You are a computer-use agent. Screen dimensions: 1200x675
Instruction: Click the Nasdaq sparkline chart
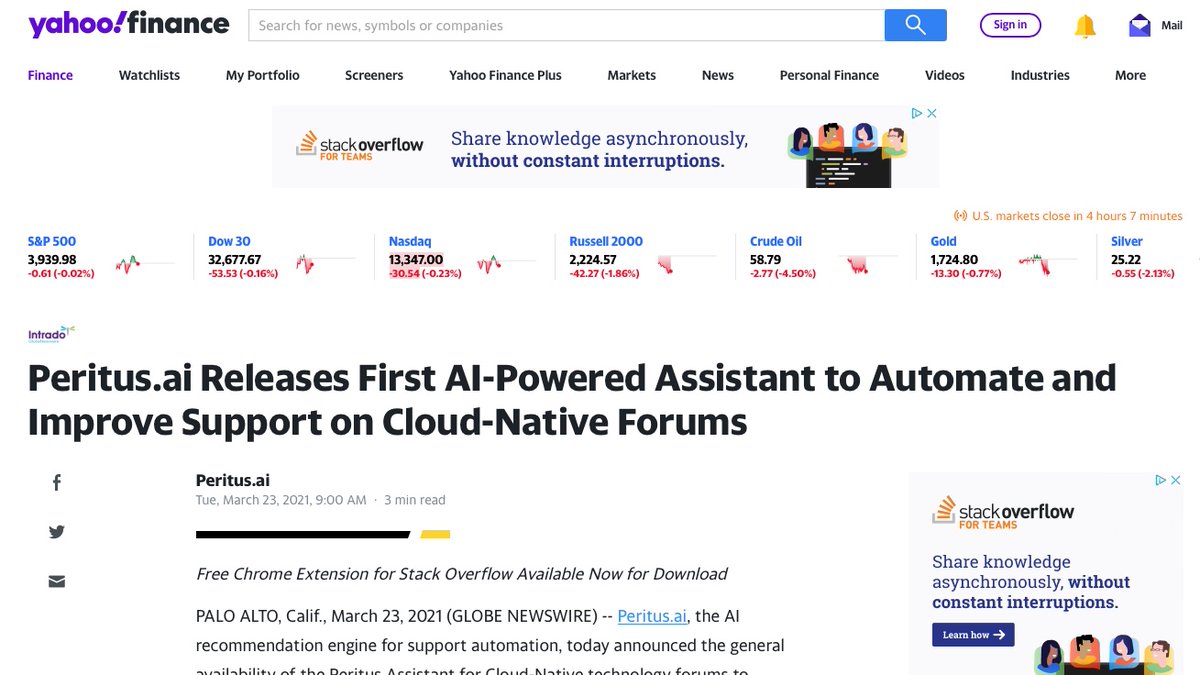tap(506, 264)
